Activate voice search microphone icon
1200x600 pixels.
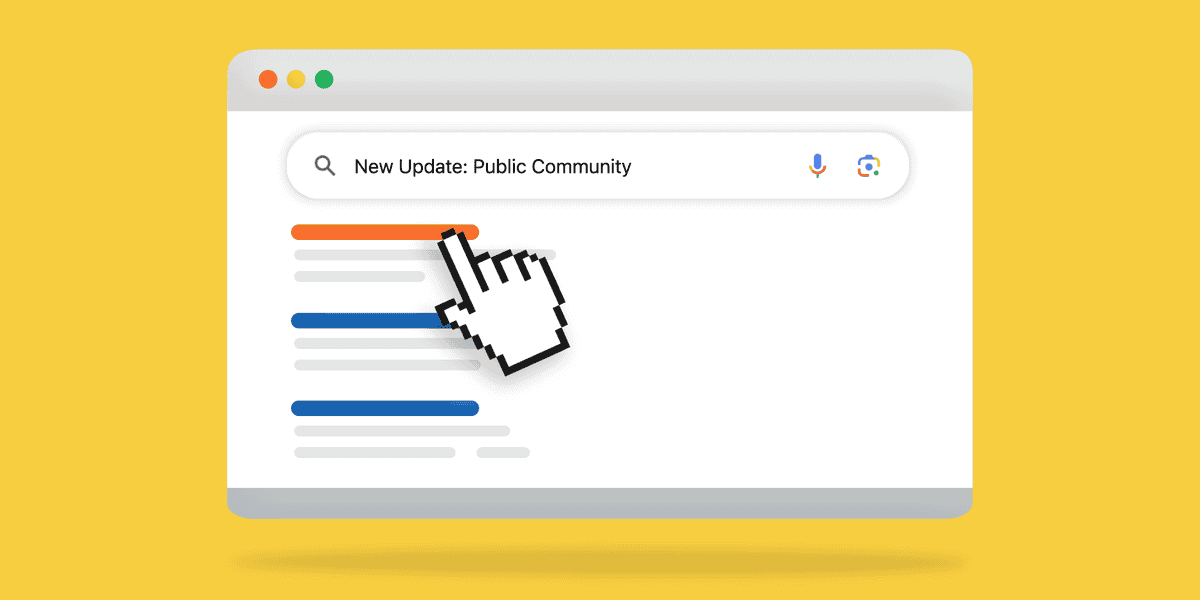coord(818,166)
